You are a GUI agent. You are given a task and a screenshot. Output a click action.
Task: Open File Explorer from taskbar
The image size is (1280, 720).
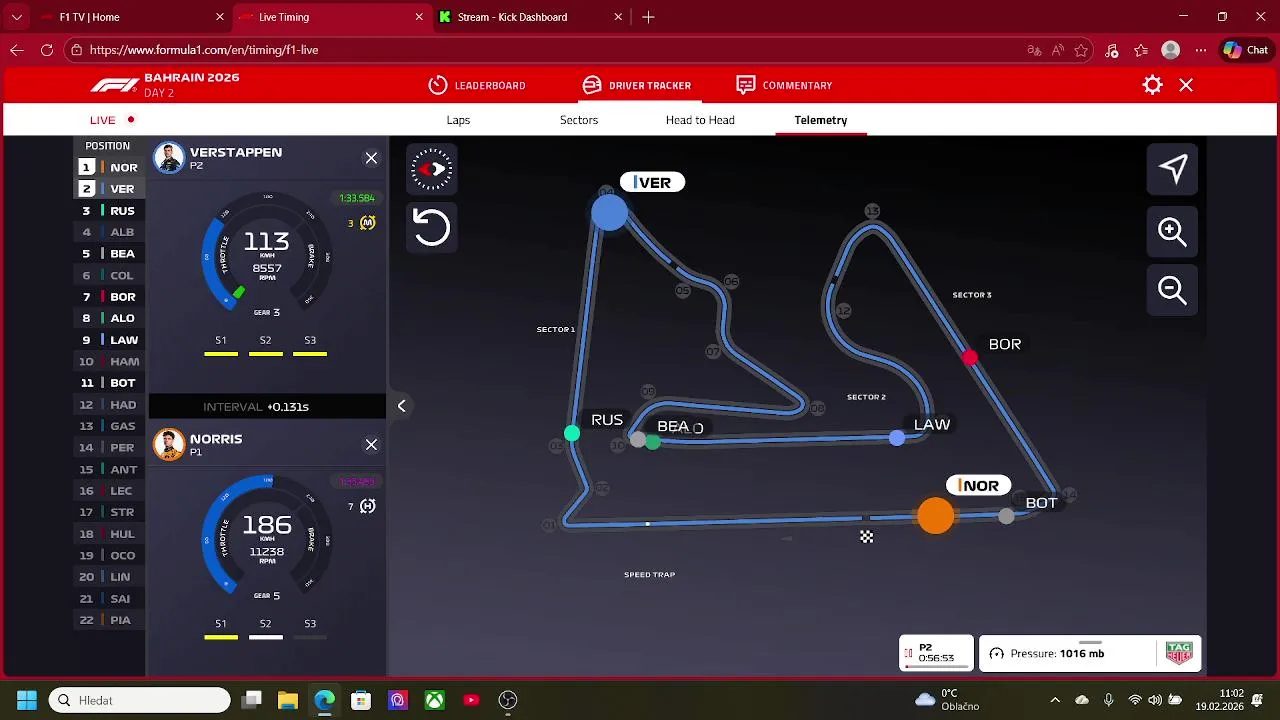click(288, 700)
